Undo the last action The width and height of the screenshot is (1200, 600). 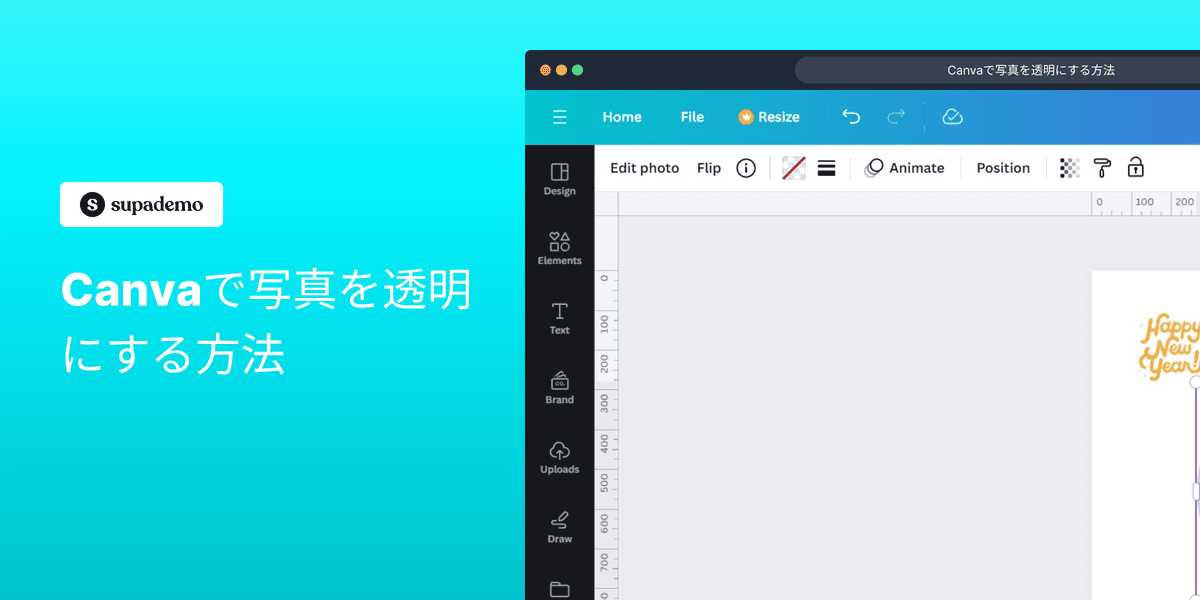(x=851, y=117)
